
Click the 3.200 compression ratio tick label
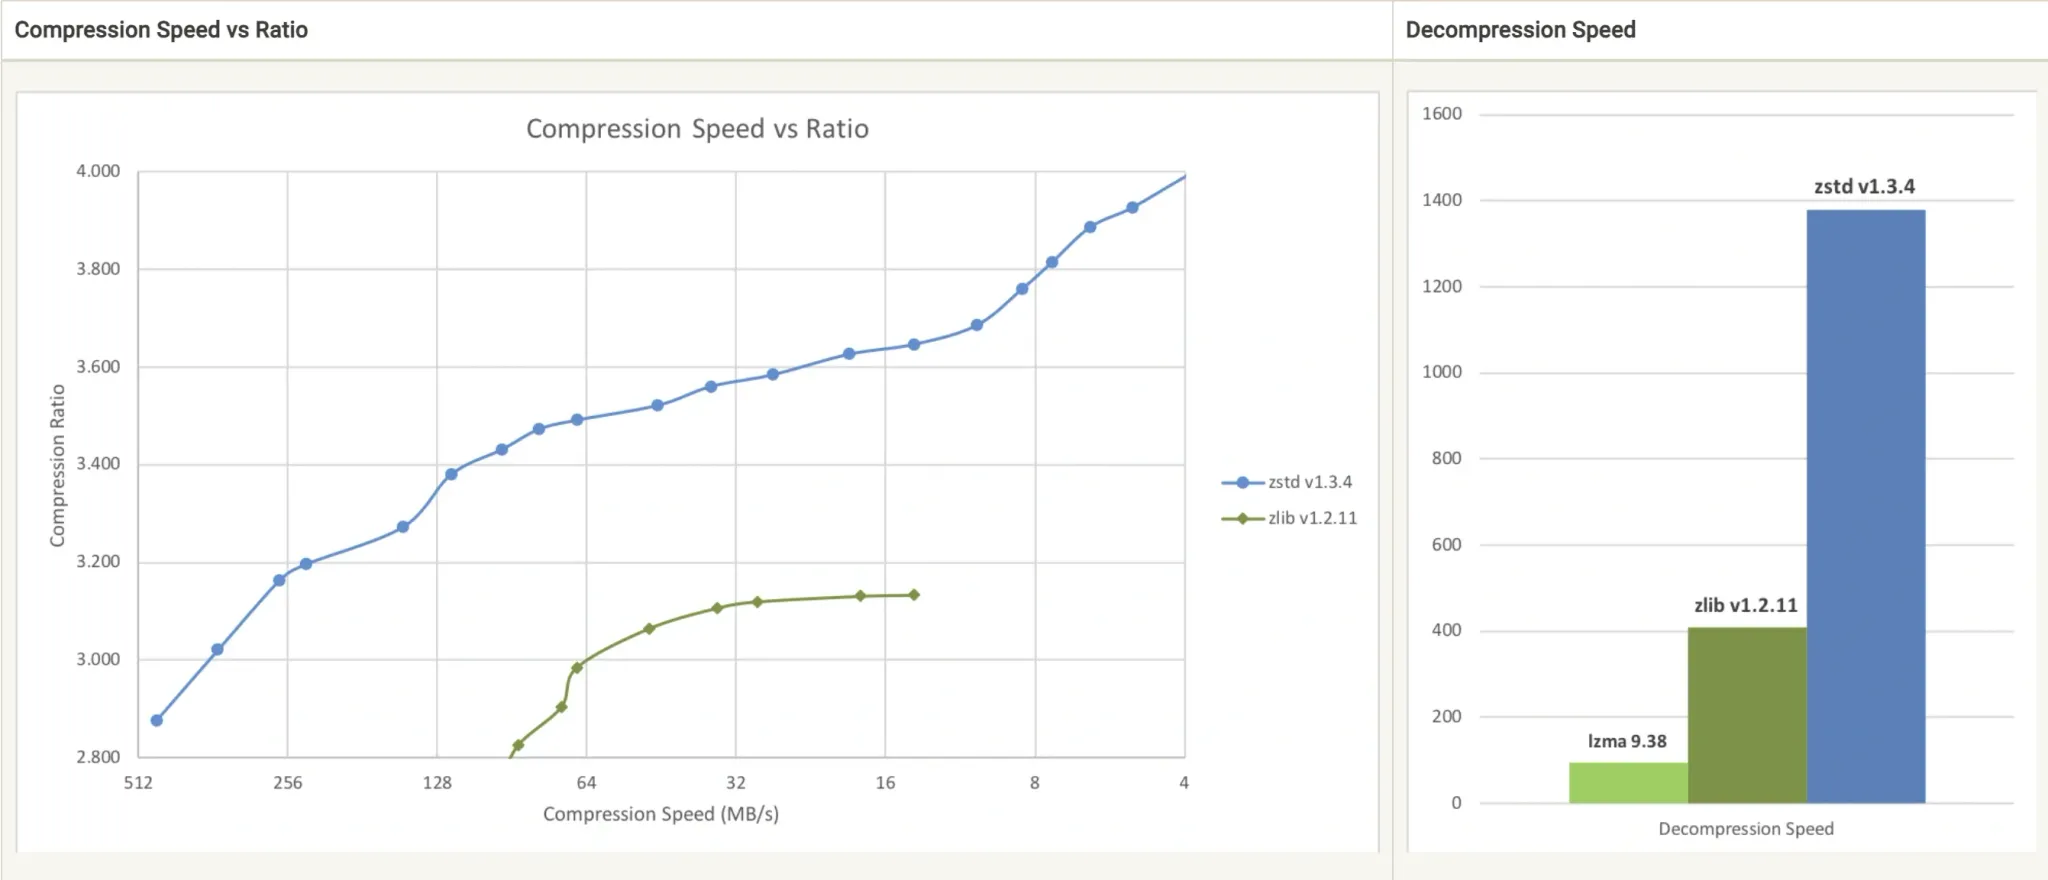tap(98, 562)
